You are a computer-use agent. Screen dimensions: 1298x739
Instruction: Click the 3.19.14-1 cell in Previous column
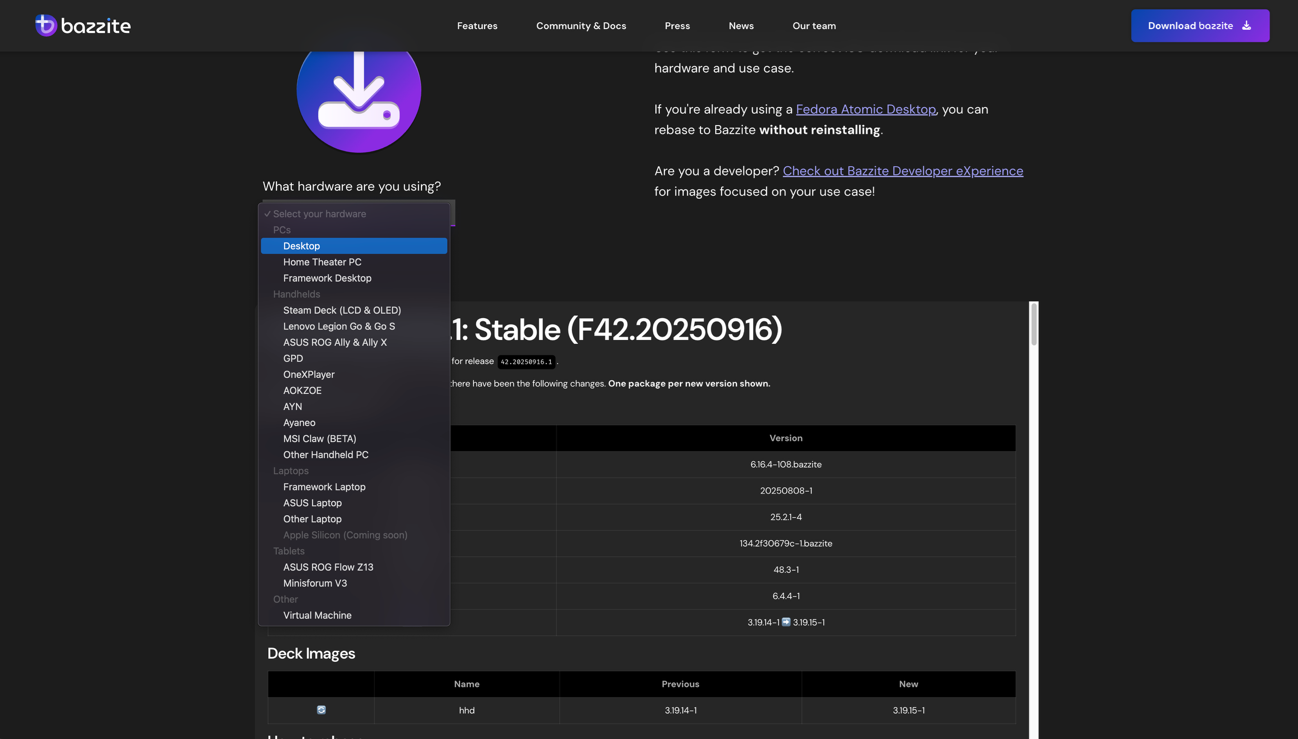click(680, 710)
